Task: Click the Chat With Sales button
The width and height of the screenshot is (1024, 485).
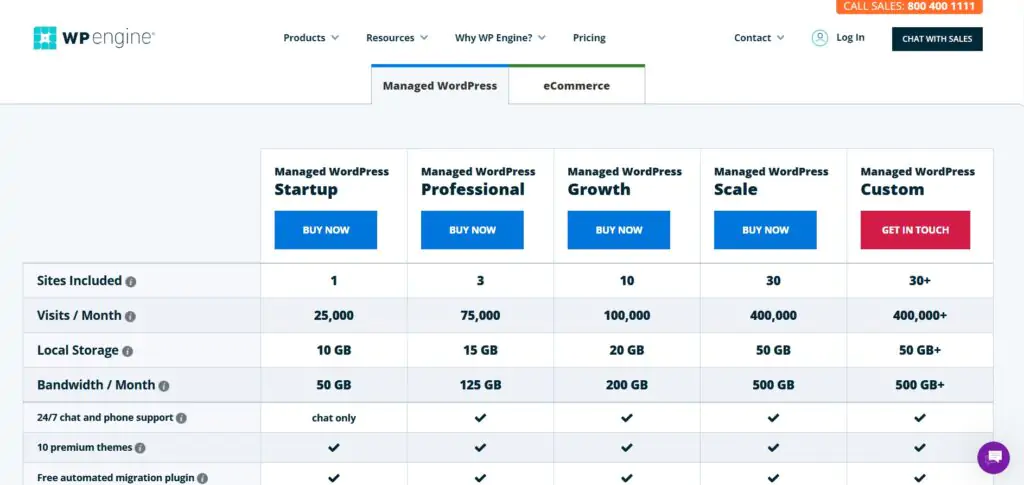Action: coord(937,39)
